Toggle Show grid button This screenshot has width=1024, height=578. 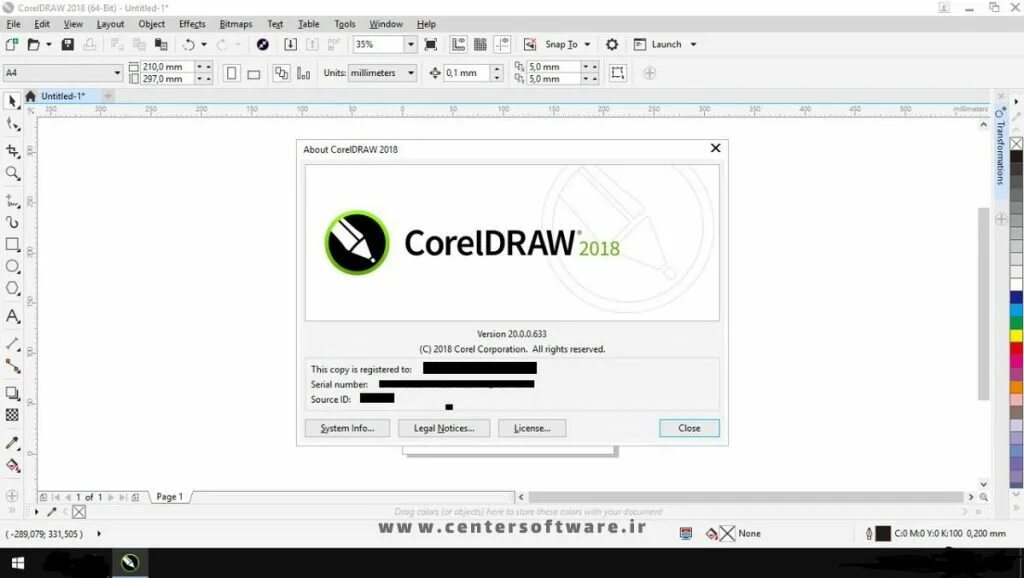tap(480, 44)
